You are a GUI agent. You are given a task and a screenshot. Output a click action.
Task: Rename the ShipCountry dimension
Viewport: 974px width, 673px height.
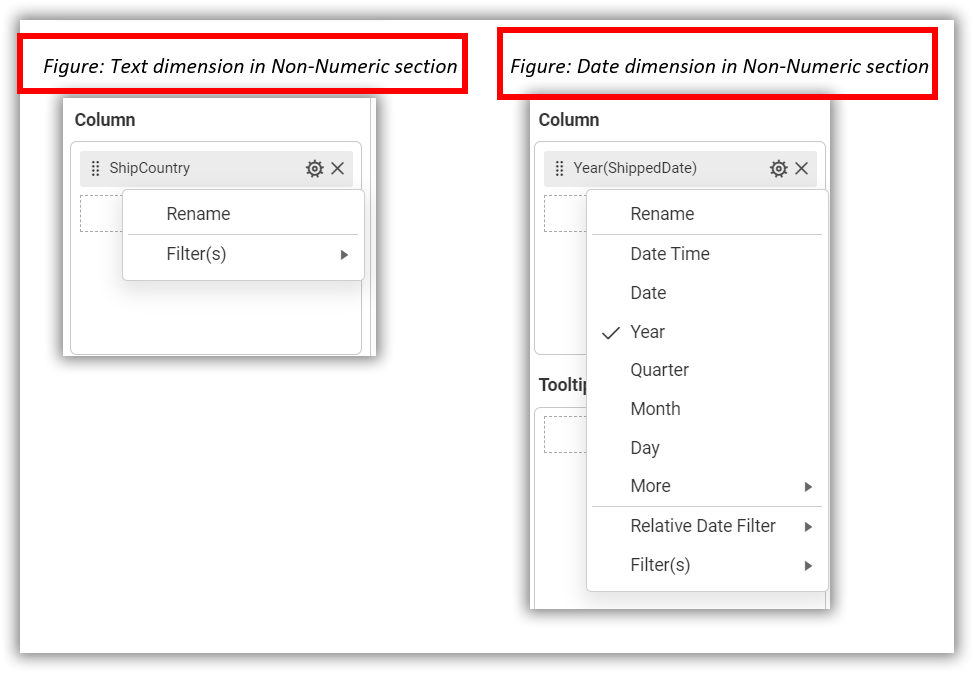(x=198, y=213)
